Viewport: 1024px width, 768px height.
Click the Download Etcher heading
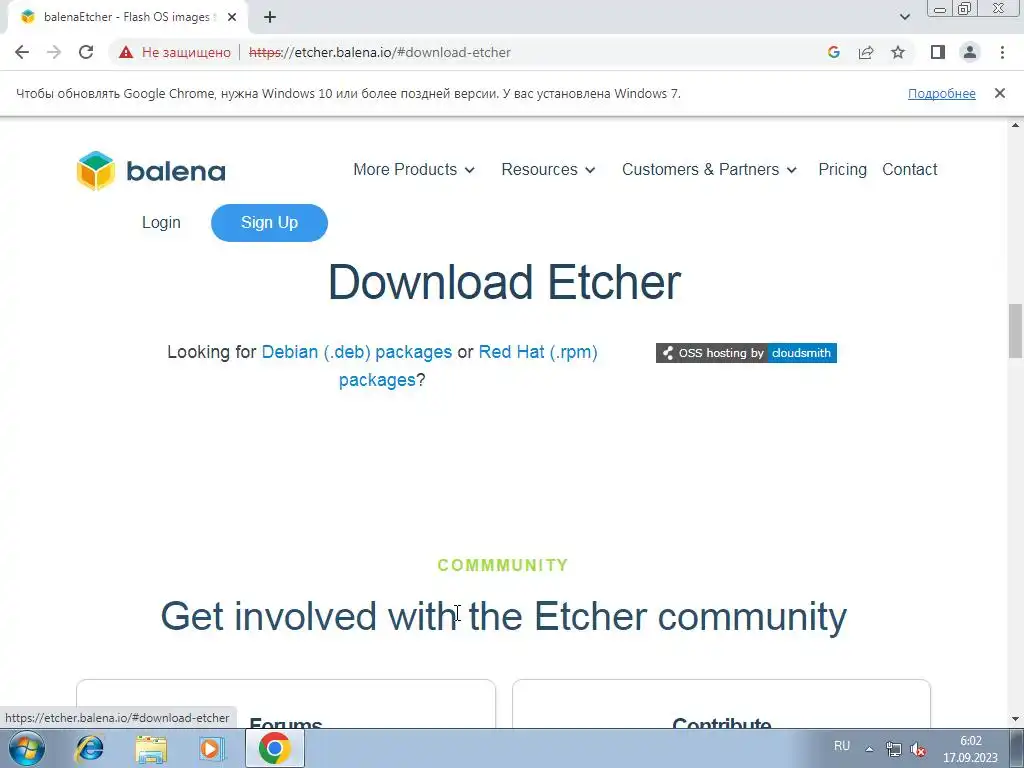(x=504, y=282)
